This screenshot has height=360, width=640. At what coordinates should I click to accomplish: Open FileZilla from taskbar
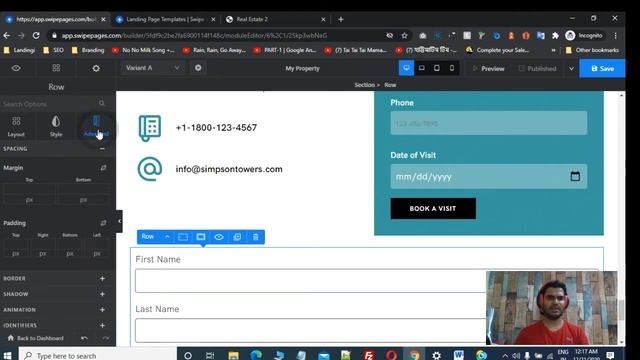[x=369, y=355]
